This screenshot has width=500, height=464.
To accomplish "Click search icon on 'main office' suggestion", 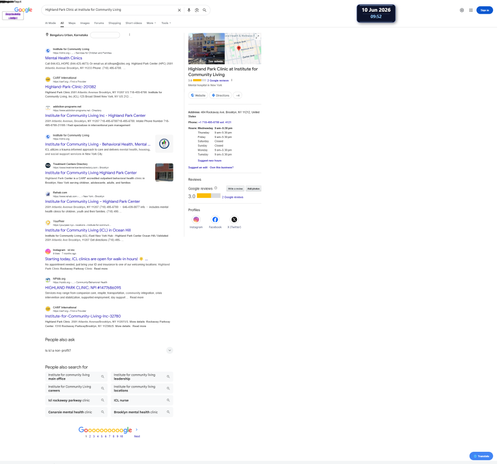I will (x=103, y=376).
